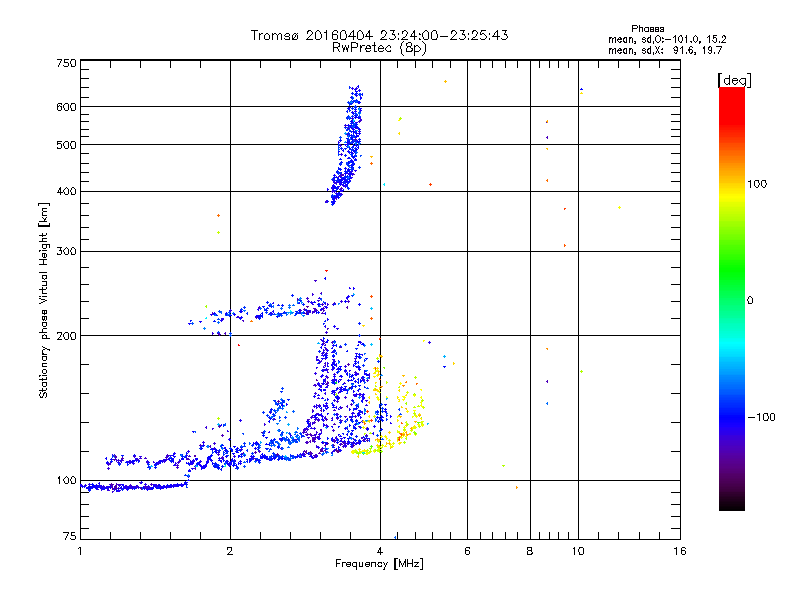The height and width of the screenshot is (600, 800).
Task: Click the x-axis tick label '4'
Action: pyautogui.click(x=380, y=551)
